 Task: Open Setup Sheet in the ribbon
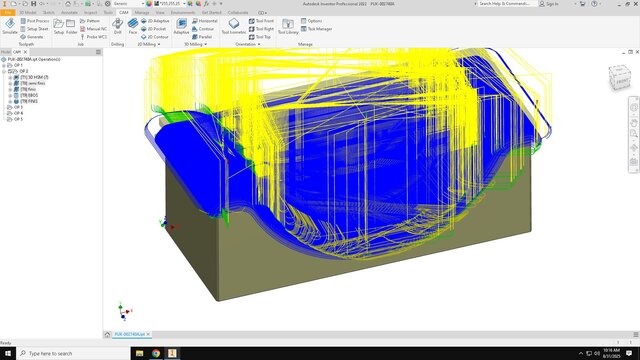coord(34,29)
